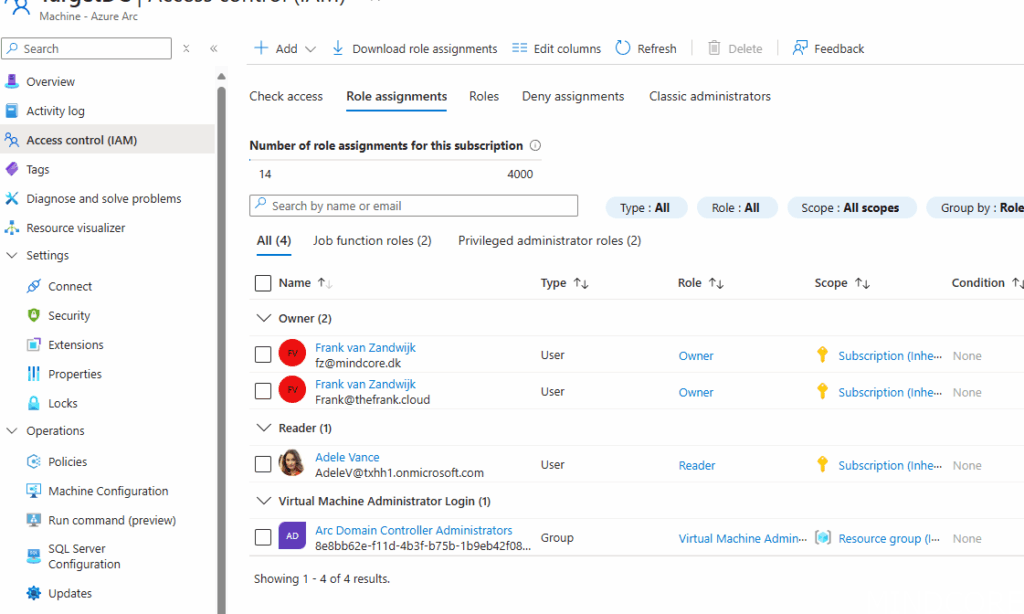The width and height of the screenshot is (1024, 614).
Task: Open Diagnose and solve problems
Action: (x=103, y=199)
